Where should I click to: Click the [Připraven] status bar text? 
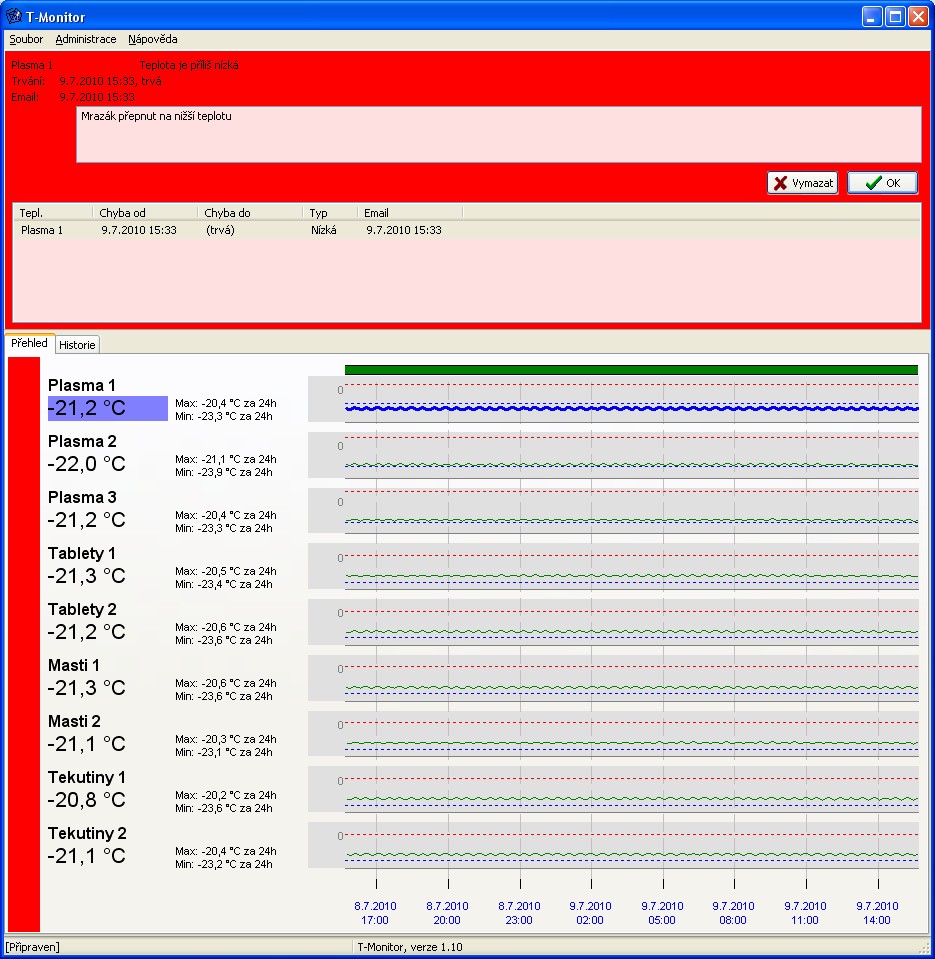[32, 947]
